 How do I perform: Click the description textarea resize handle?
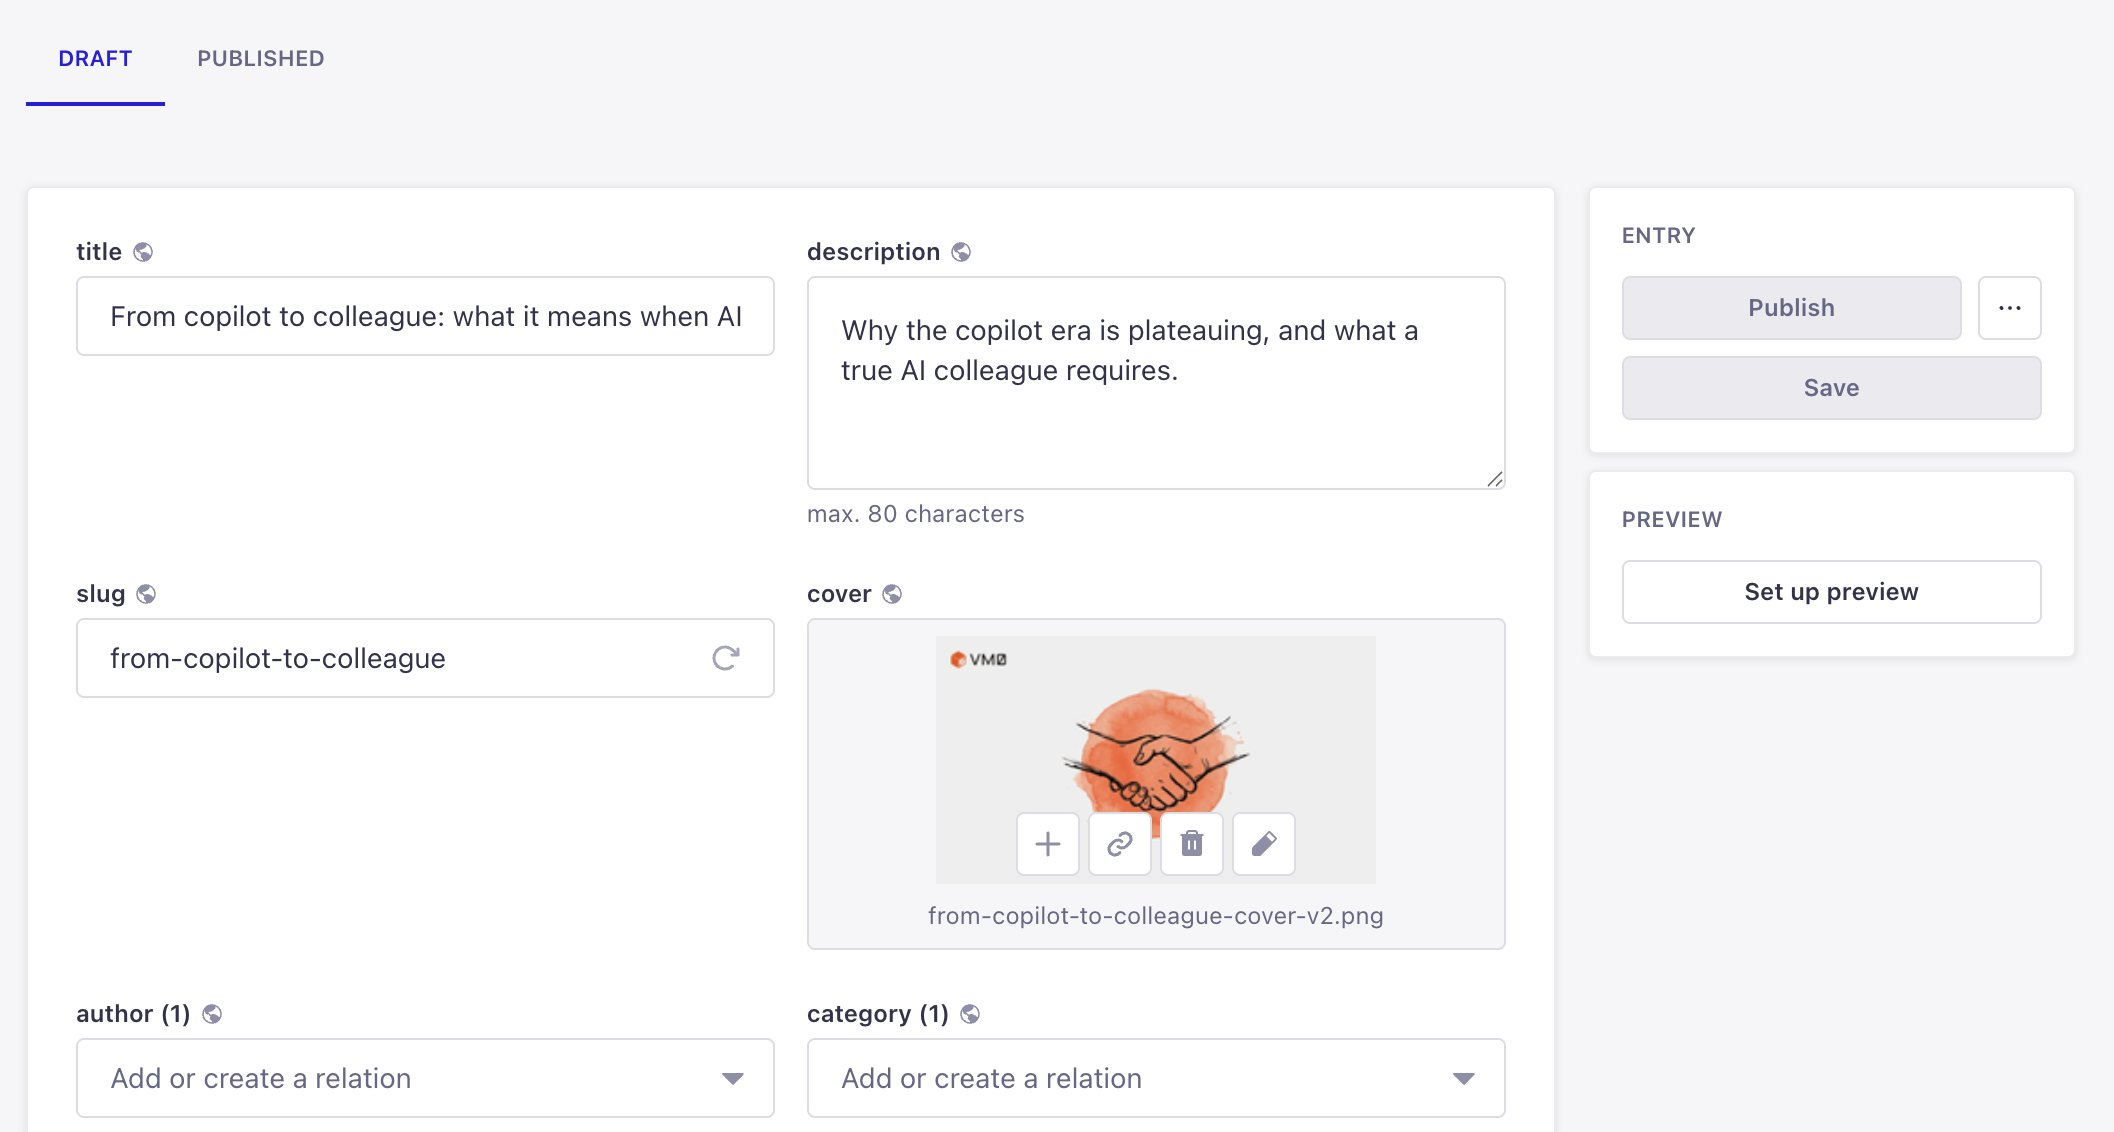click(x=1494, y=479)
